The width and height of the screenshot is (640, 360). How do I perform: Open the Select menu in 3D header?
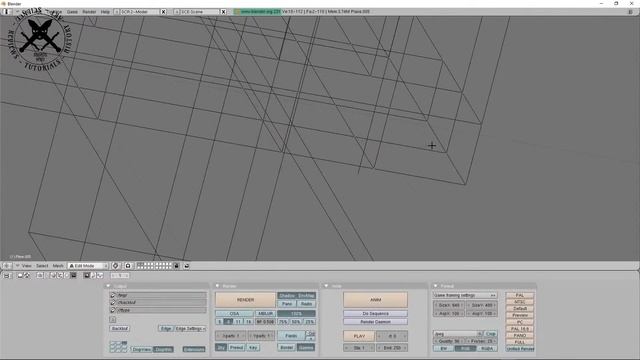point(42,266)
